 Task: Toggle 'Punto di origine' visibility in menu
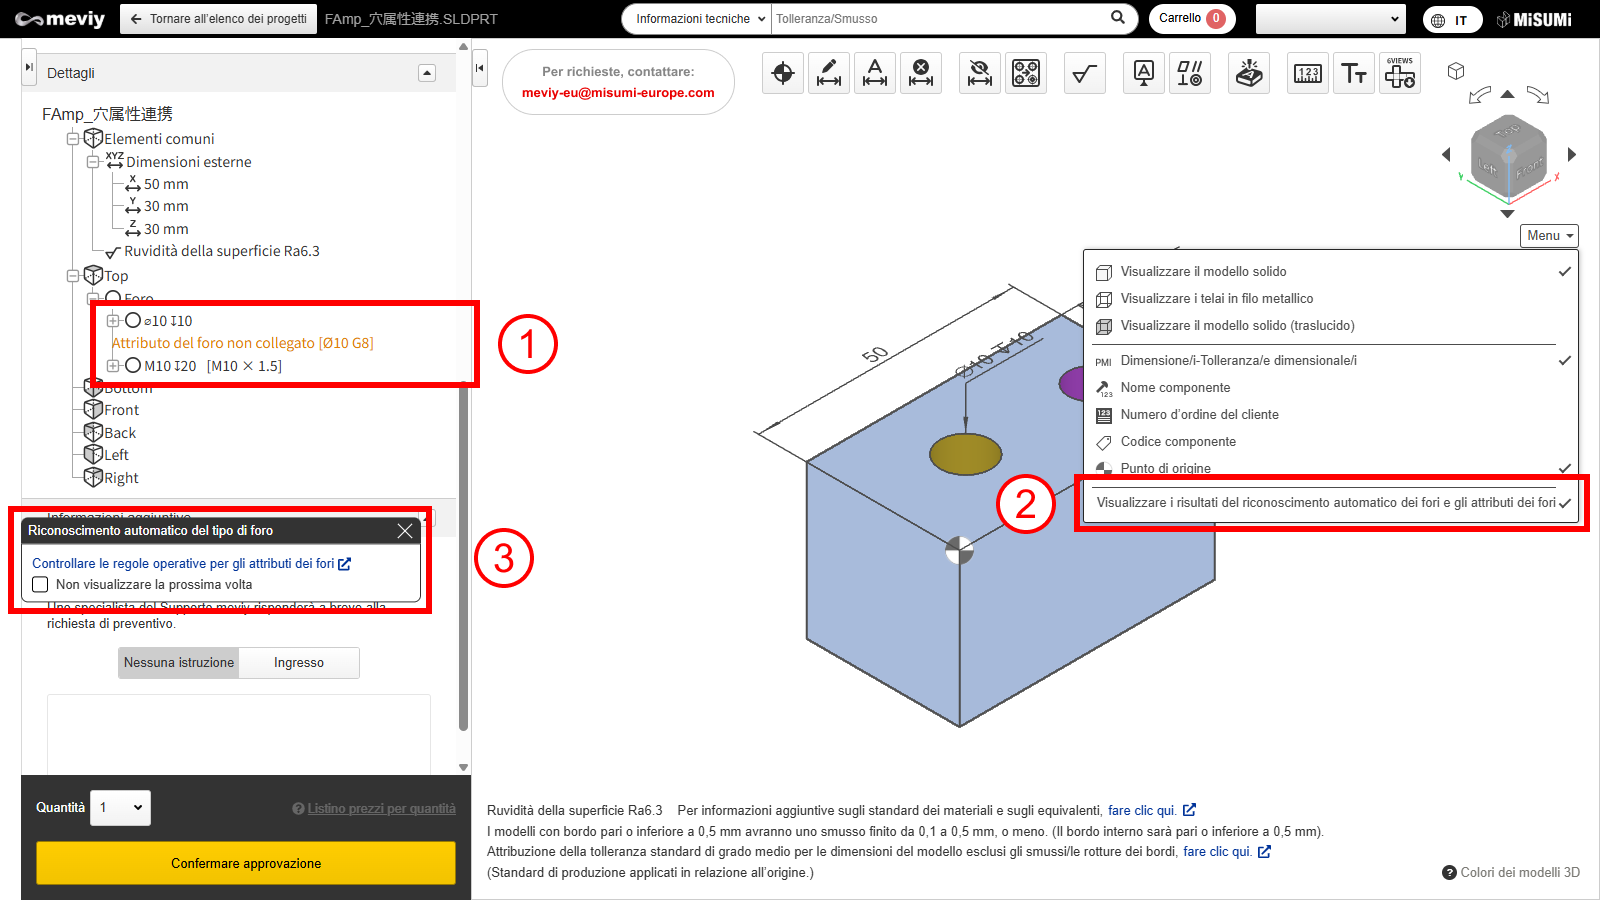click(1165, 468)
